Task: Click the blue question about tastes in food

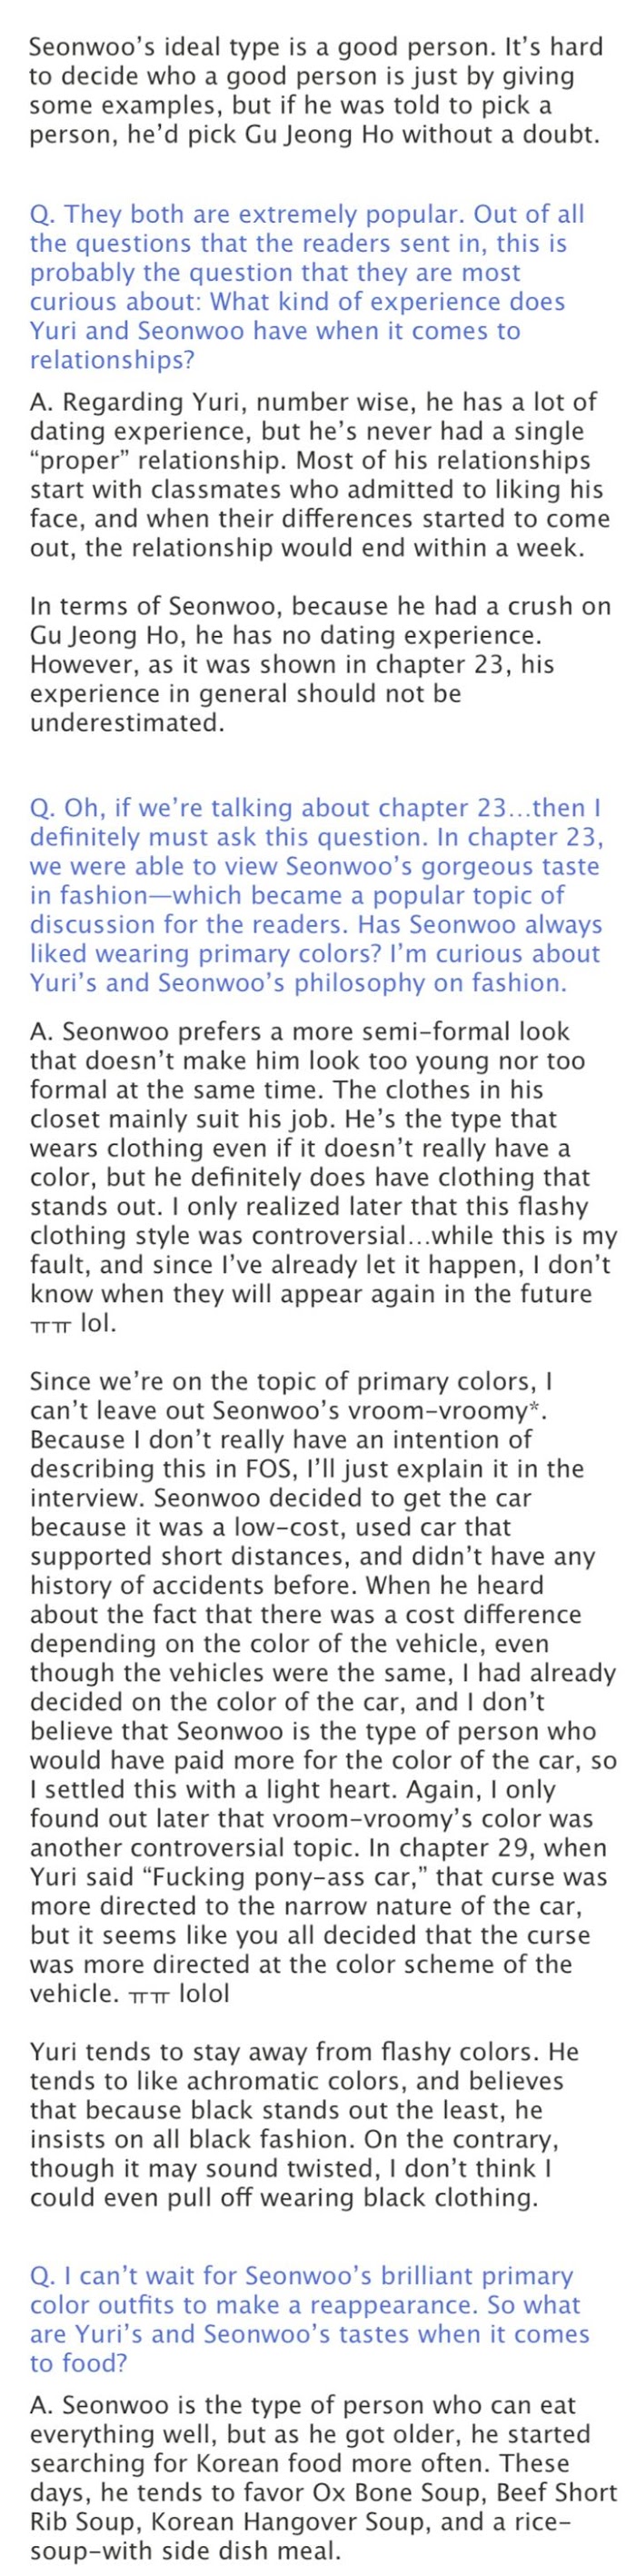Action: pos(310,2305)
